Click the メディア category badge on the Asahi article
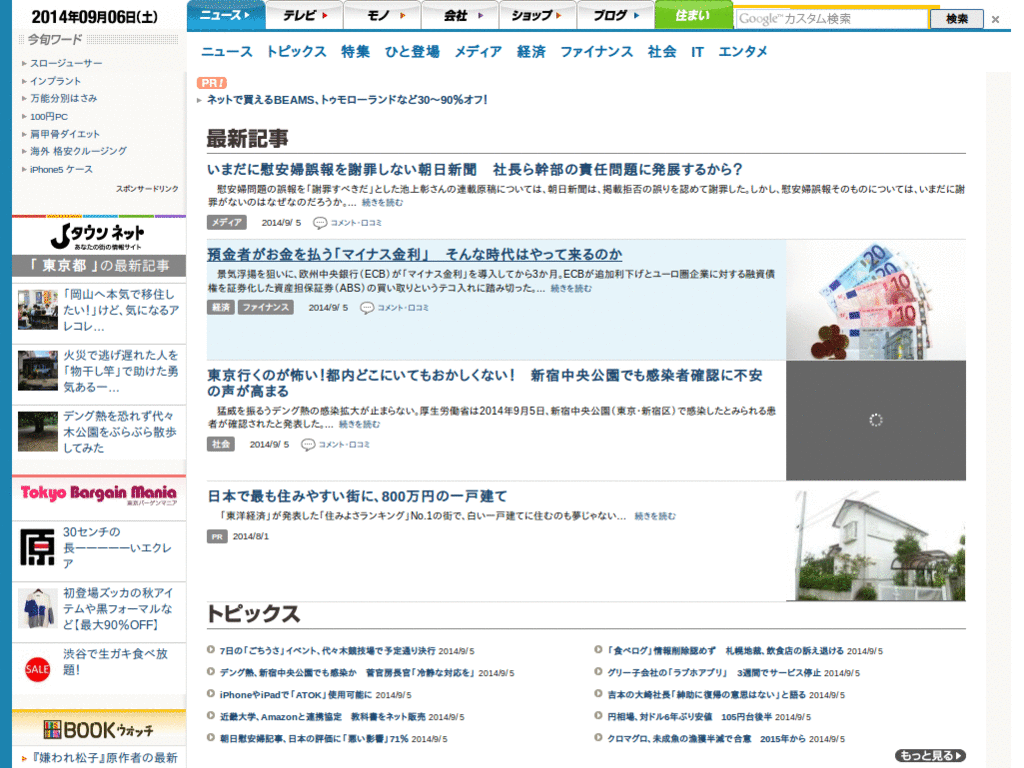The width and height of the screenshot is (1024, 768). point(226,222)
